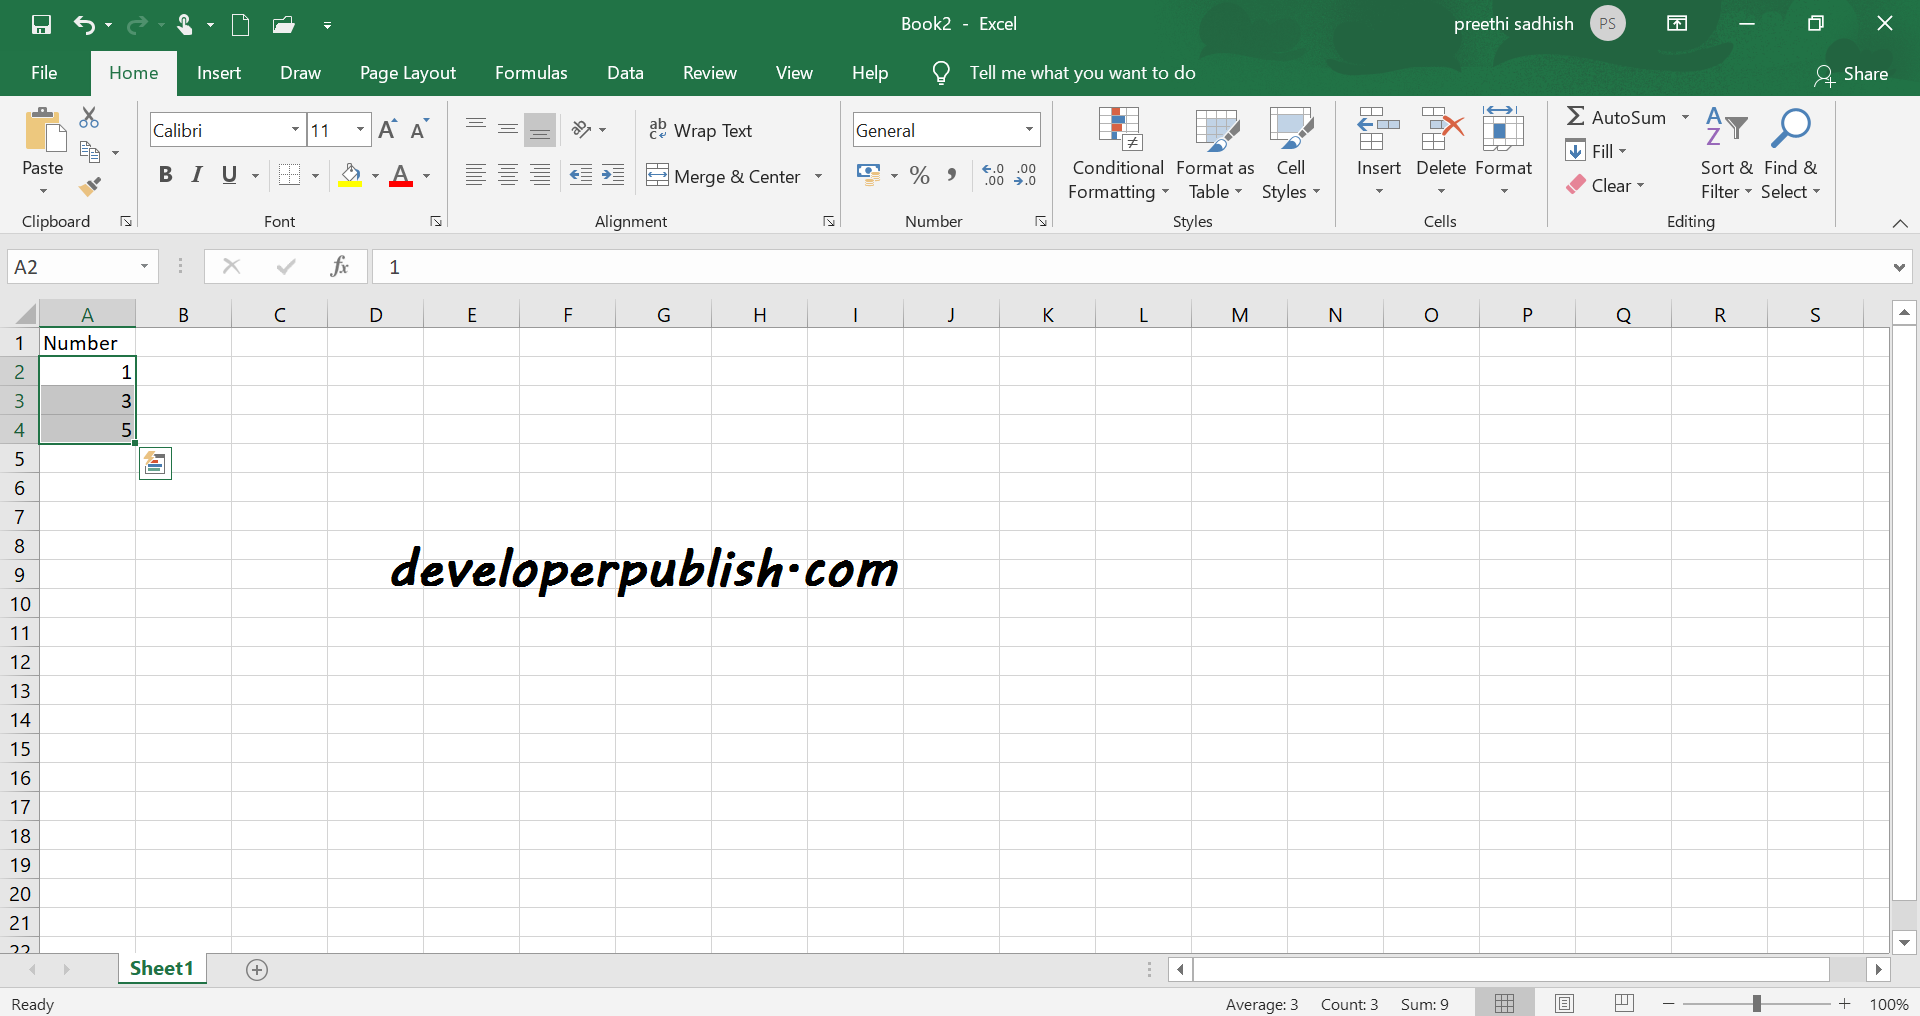This screenshot has width=1920, height=1016.
Task: Click the Increase Decimal icon
Action: pyautogui.click(x=993, y=175)
